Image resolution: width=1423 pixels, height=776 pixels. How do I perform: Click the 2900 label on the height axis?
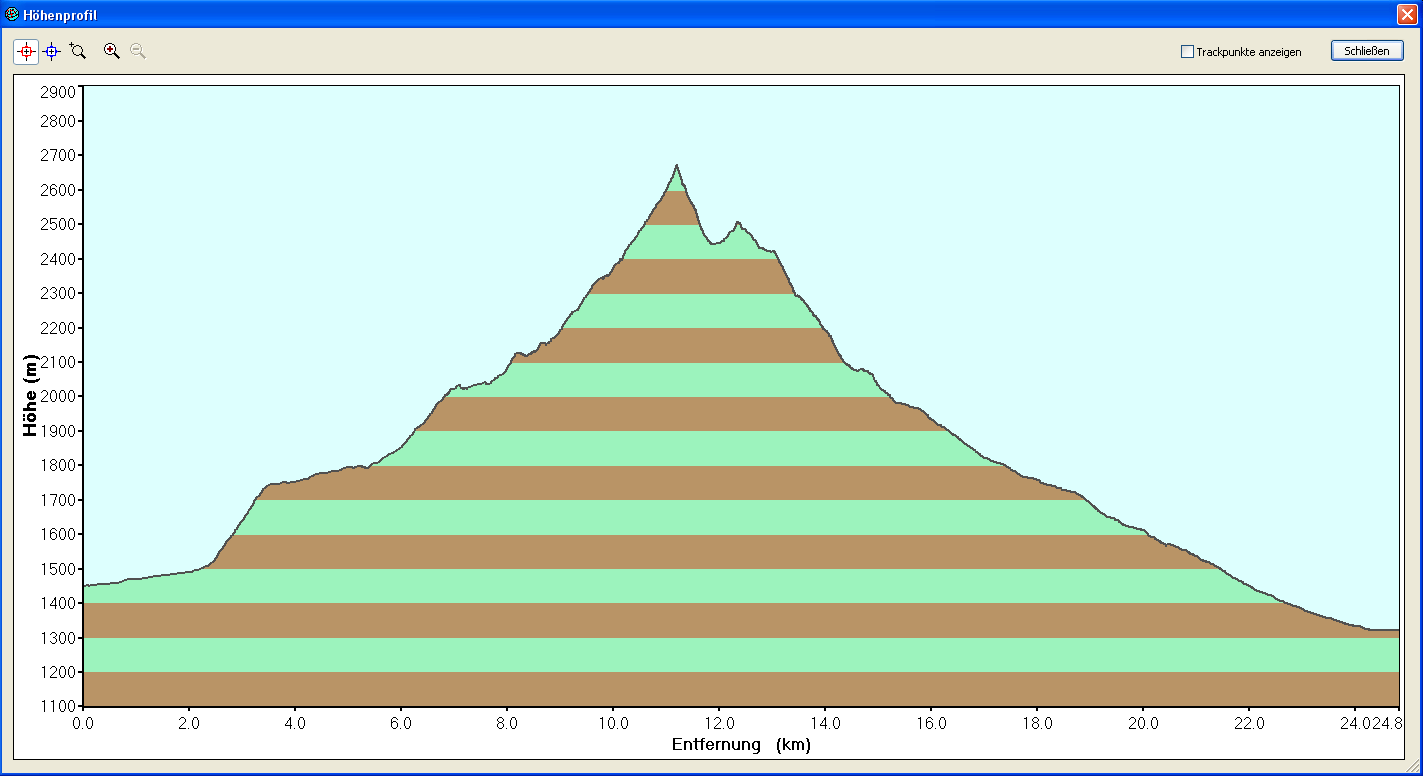click(58, 91)
